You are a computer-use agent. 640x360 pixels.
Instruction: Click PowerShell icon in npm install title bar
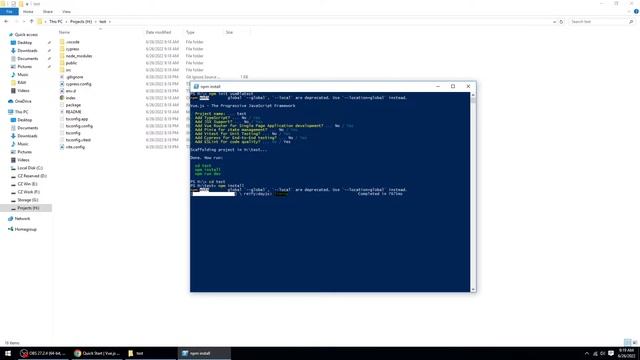pyautogui.click(x=196, y=87)
